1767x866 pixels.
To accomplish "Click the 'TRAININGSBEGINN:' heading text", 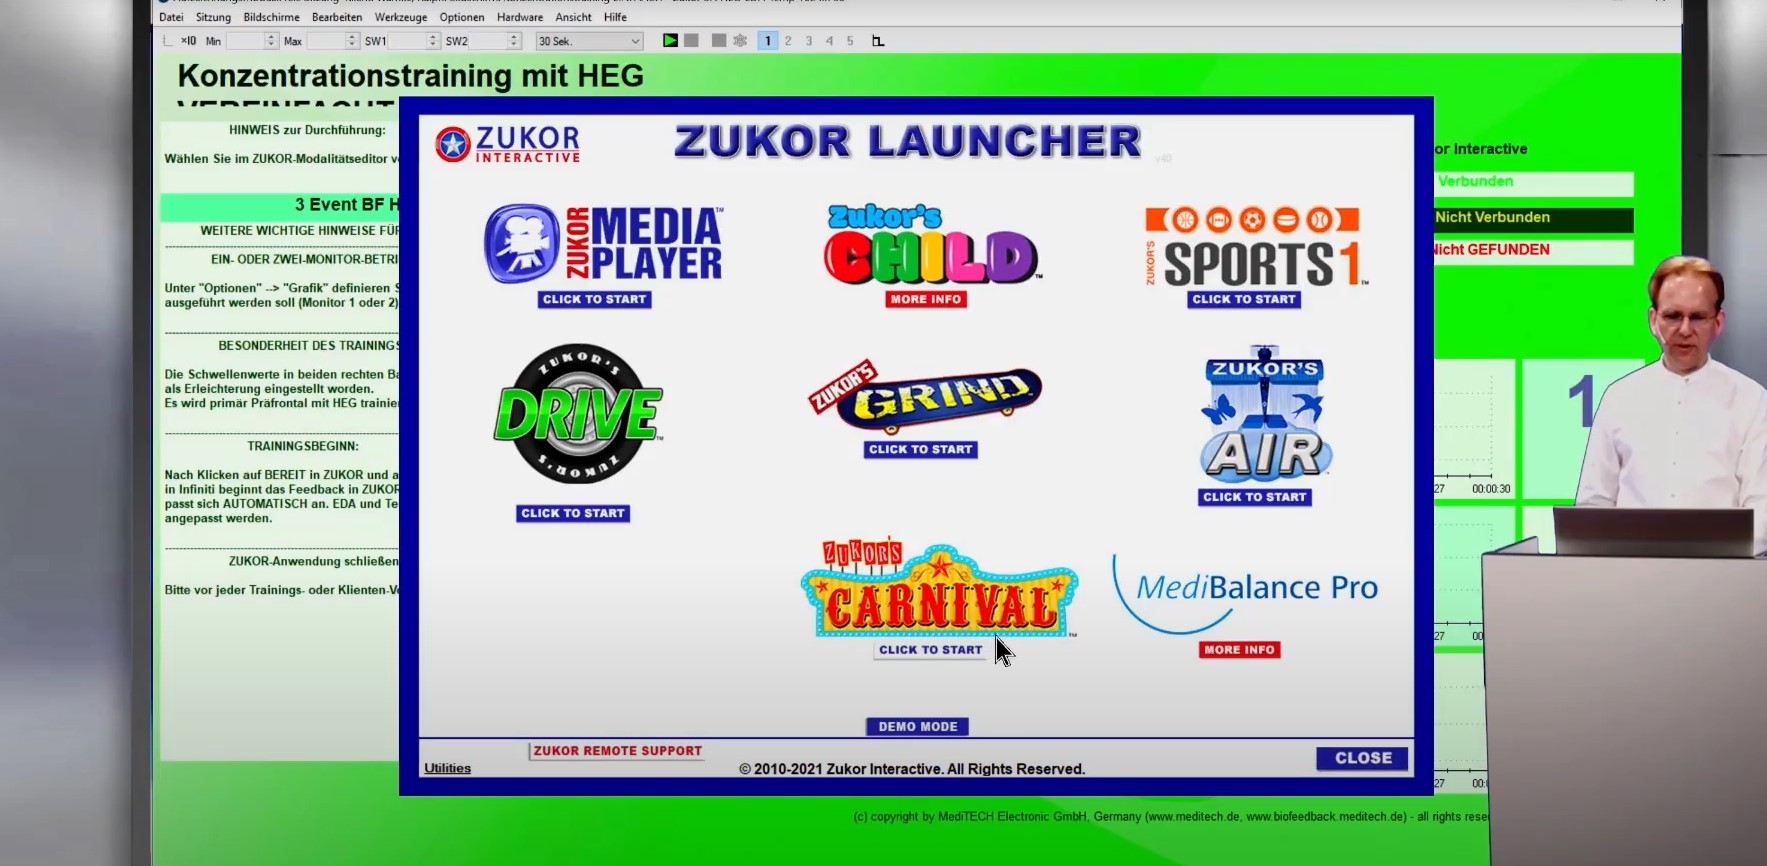I will coord(303,446).
